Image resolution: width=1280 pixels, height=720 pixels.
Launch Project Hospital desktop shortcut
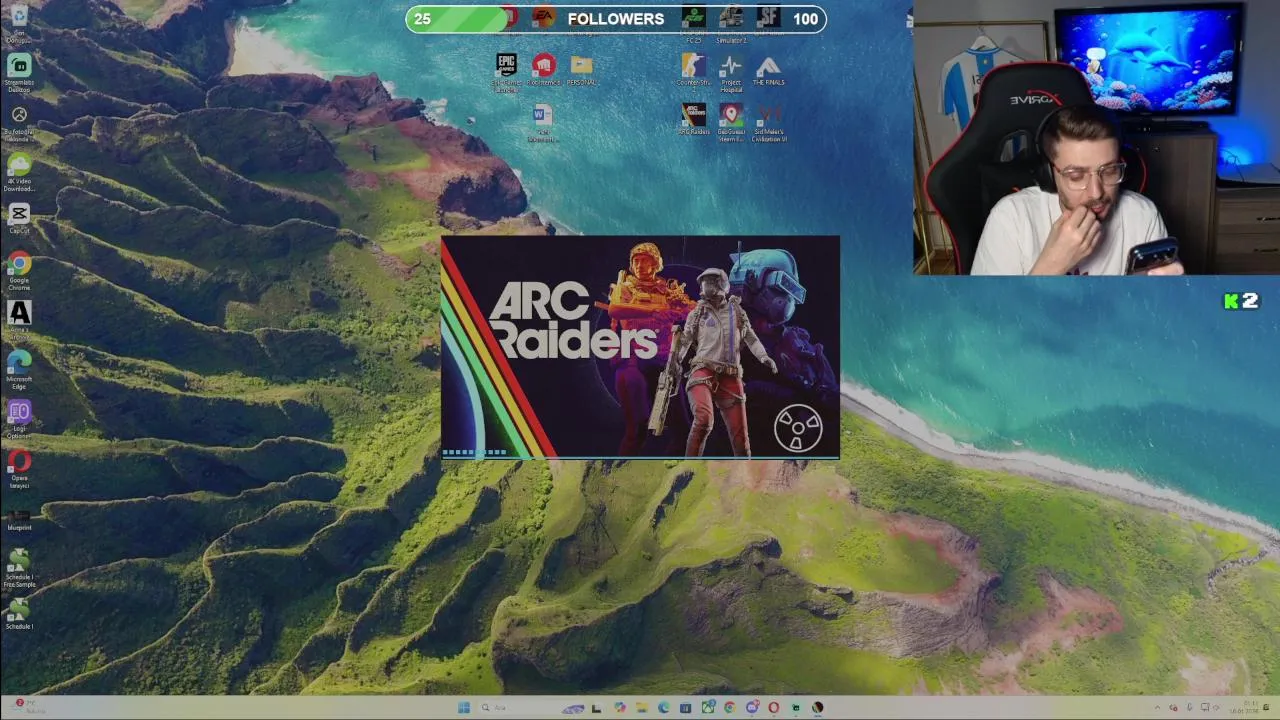[x=731, y=73]
